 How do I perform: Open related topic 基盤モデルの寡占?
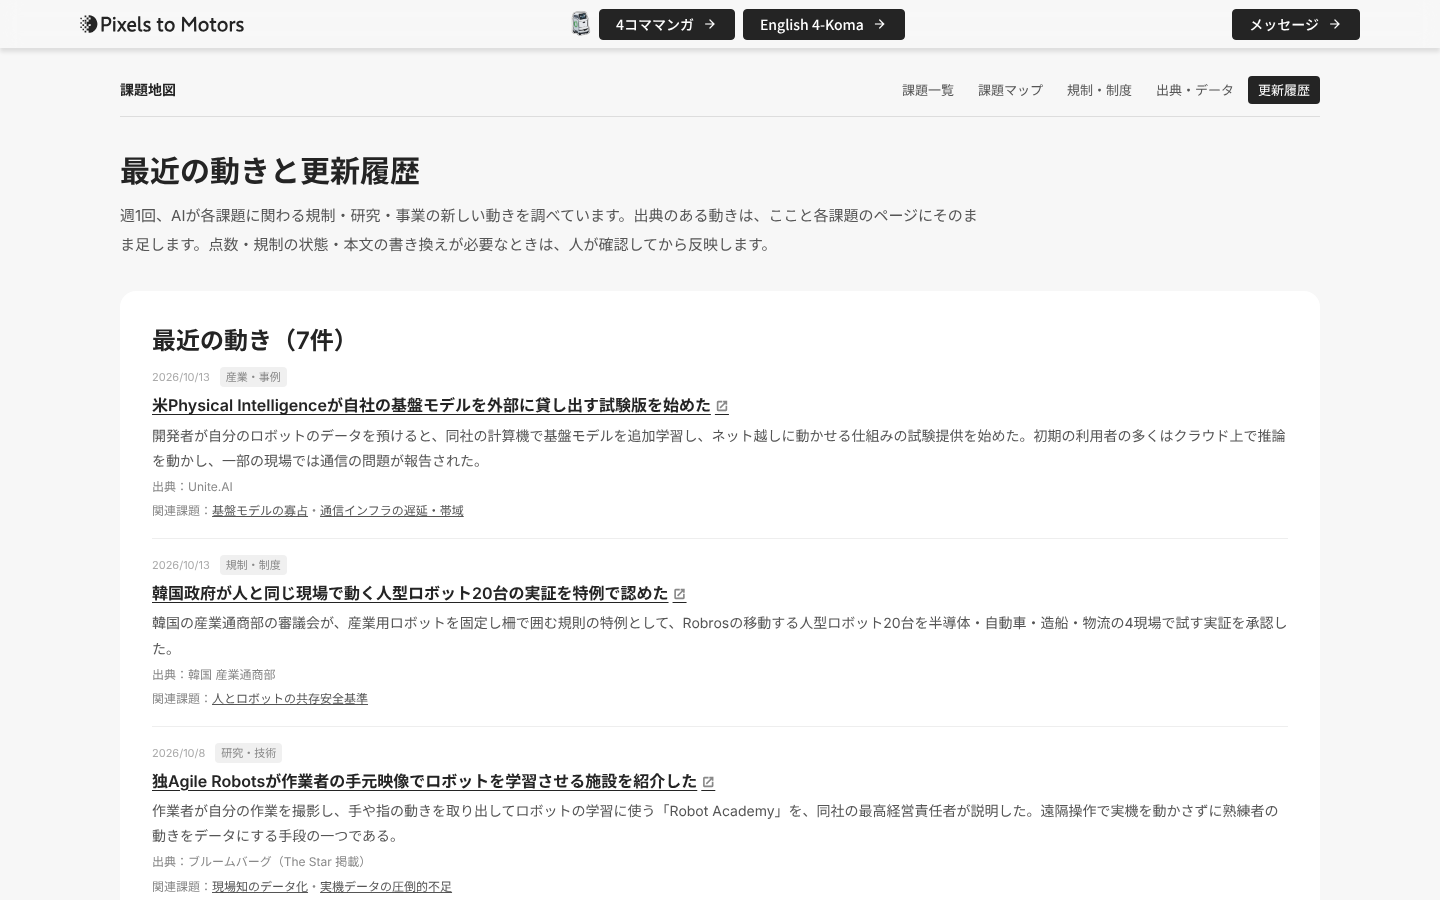click(x=260, y=510)
